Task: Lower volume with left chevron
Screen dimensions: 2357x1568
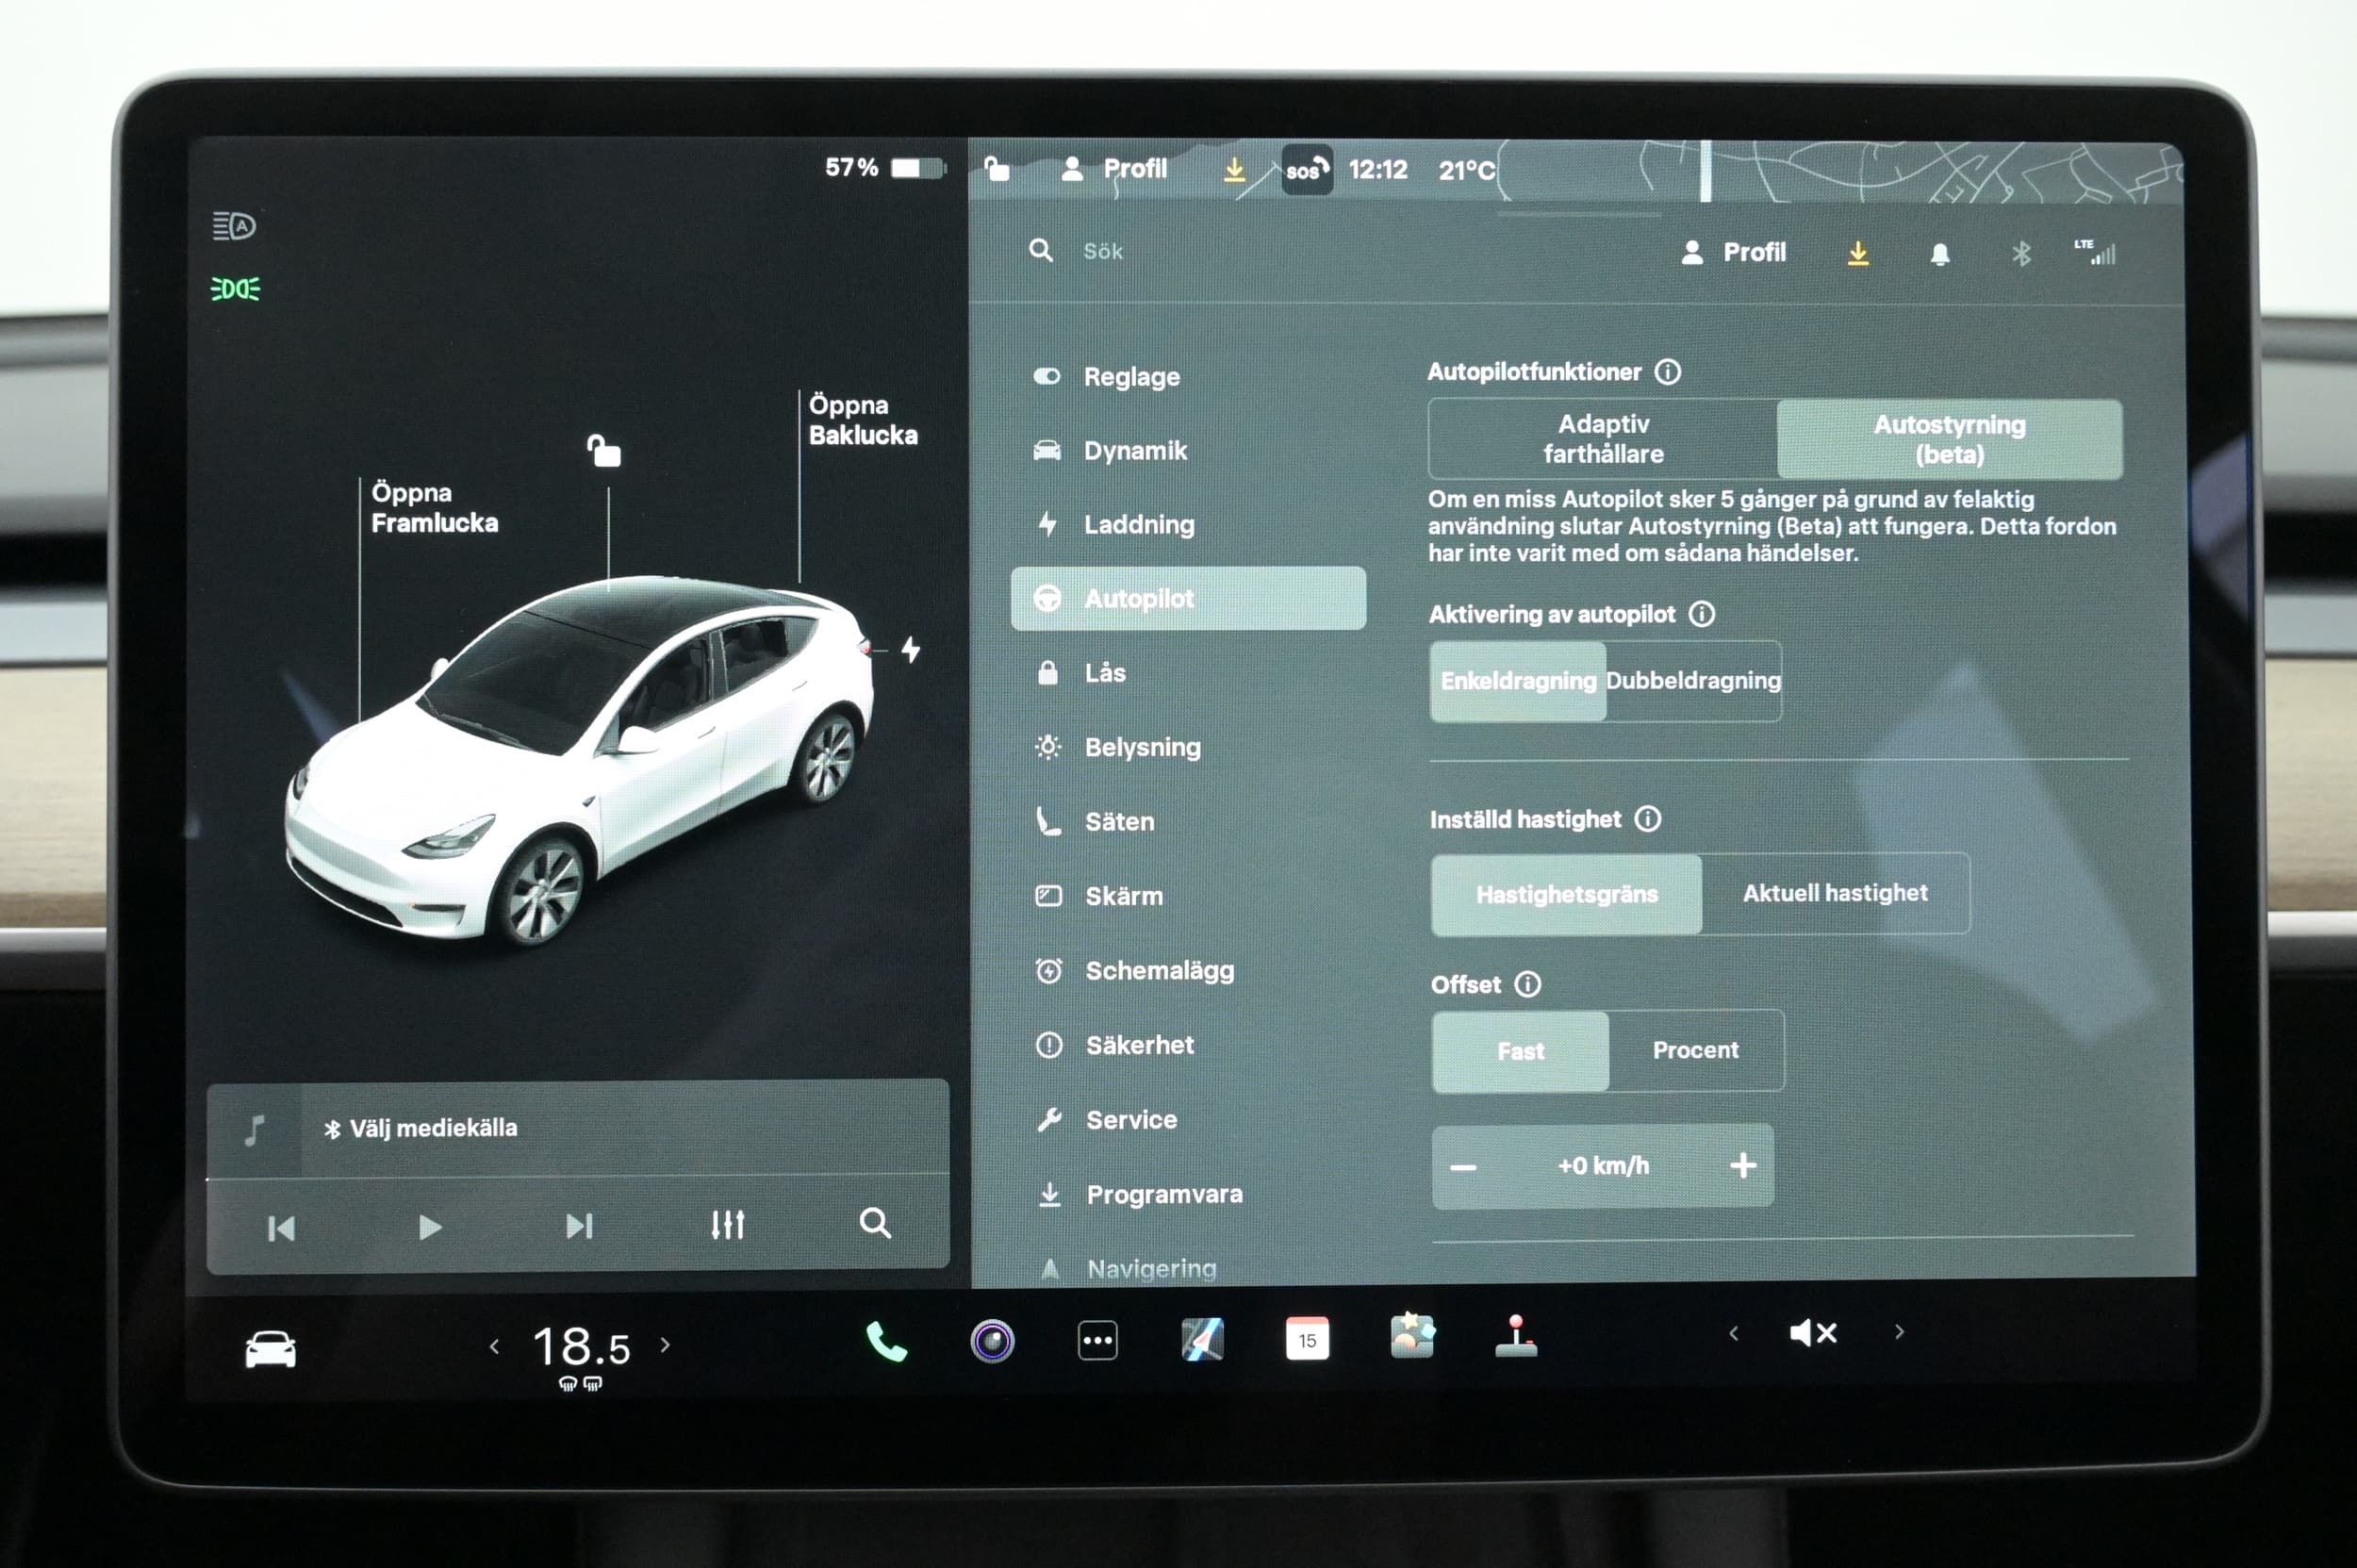Action: coord(1733,1333)
